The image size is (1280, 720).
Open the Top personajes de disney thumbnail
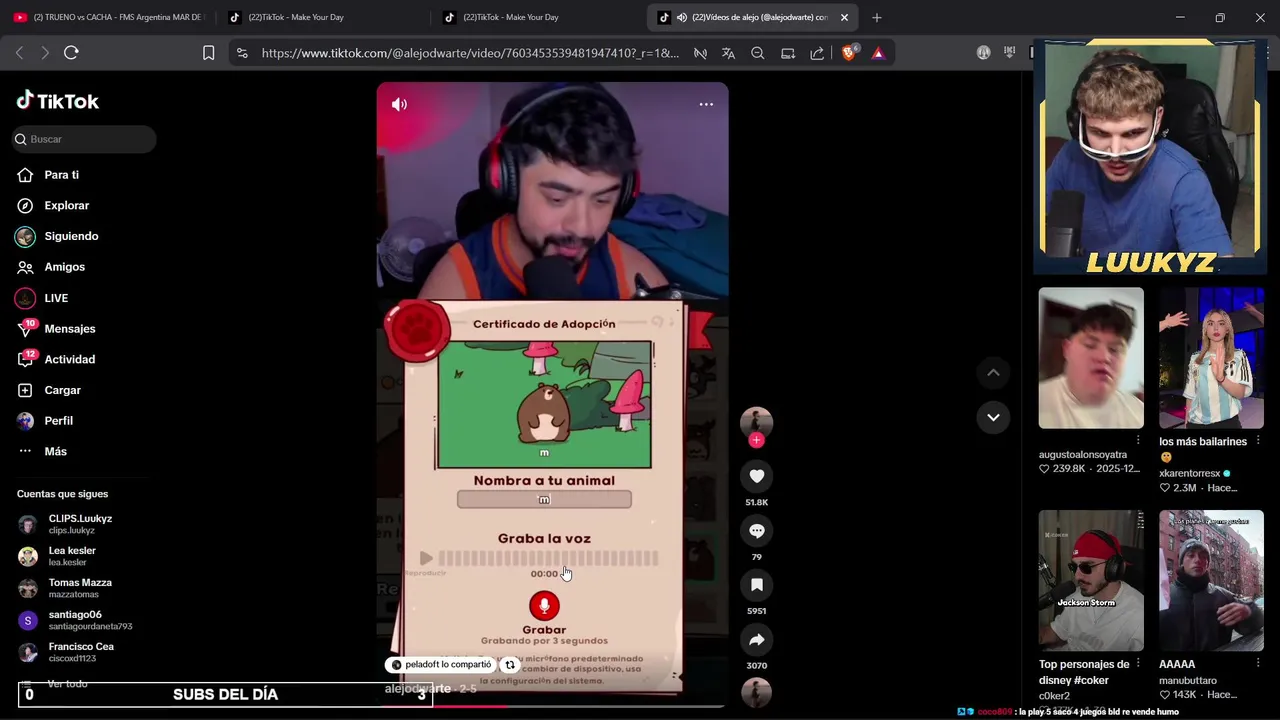pos(1091,581)
